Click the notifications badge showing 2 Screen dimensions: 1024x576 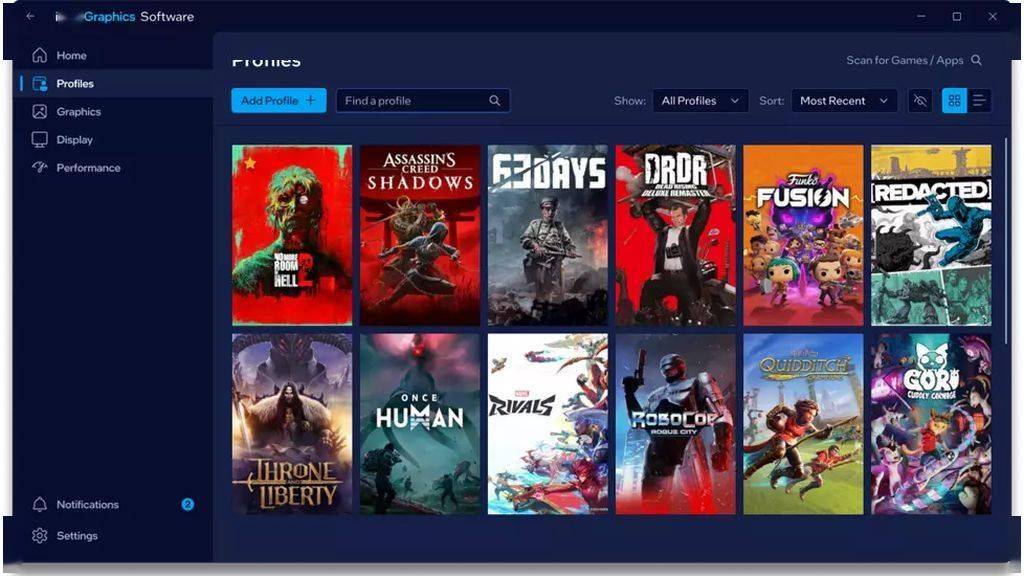pyautogui.click(x=187, y=504)
